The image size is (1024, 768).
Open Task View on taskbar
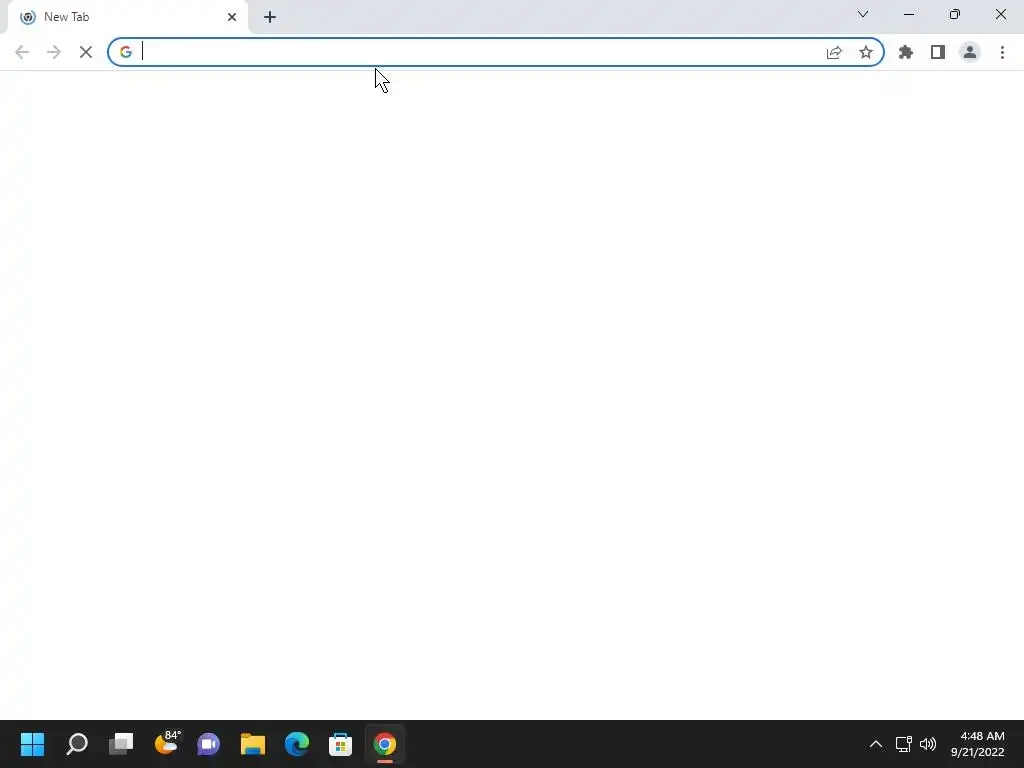click(121, 744)
